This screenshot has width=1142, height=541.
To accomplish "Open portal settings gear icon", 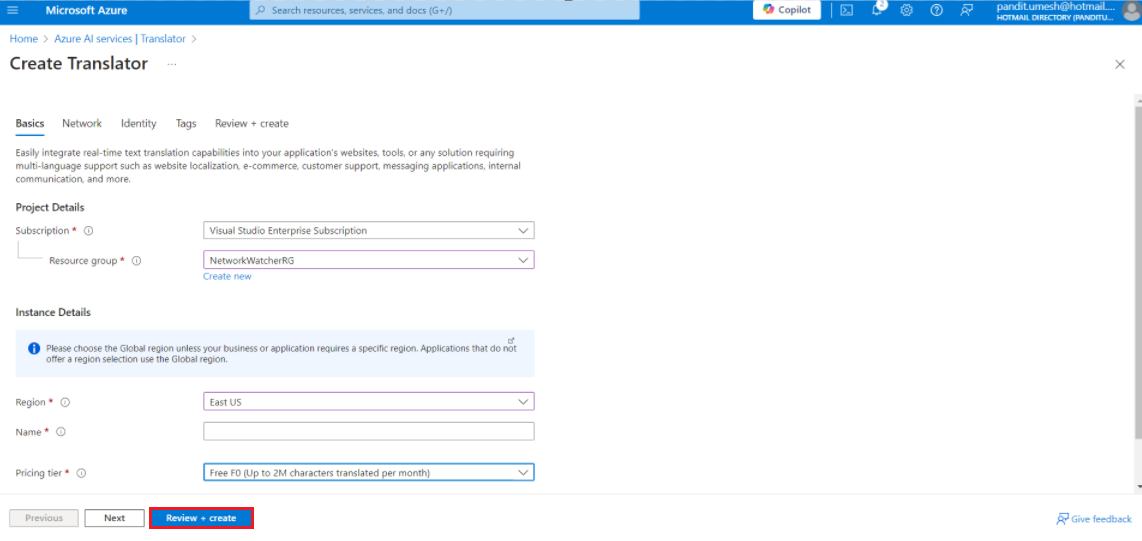I will [x=907, y=10].
